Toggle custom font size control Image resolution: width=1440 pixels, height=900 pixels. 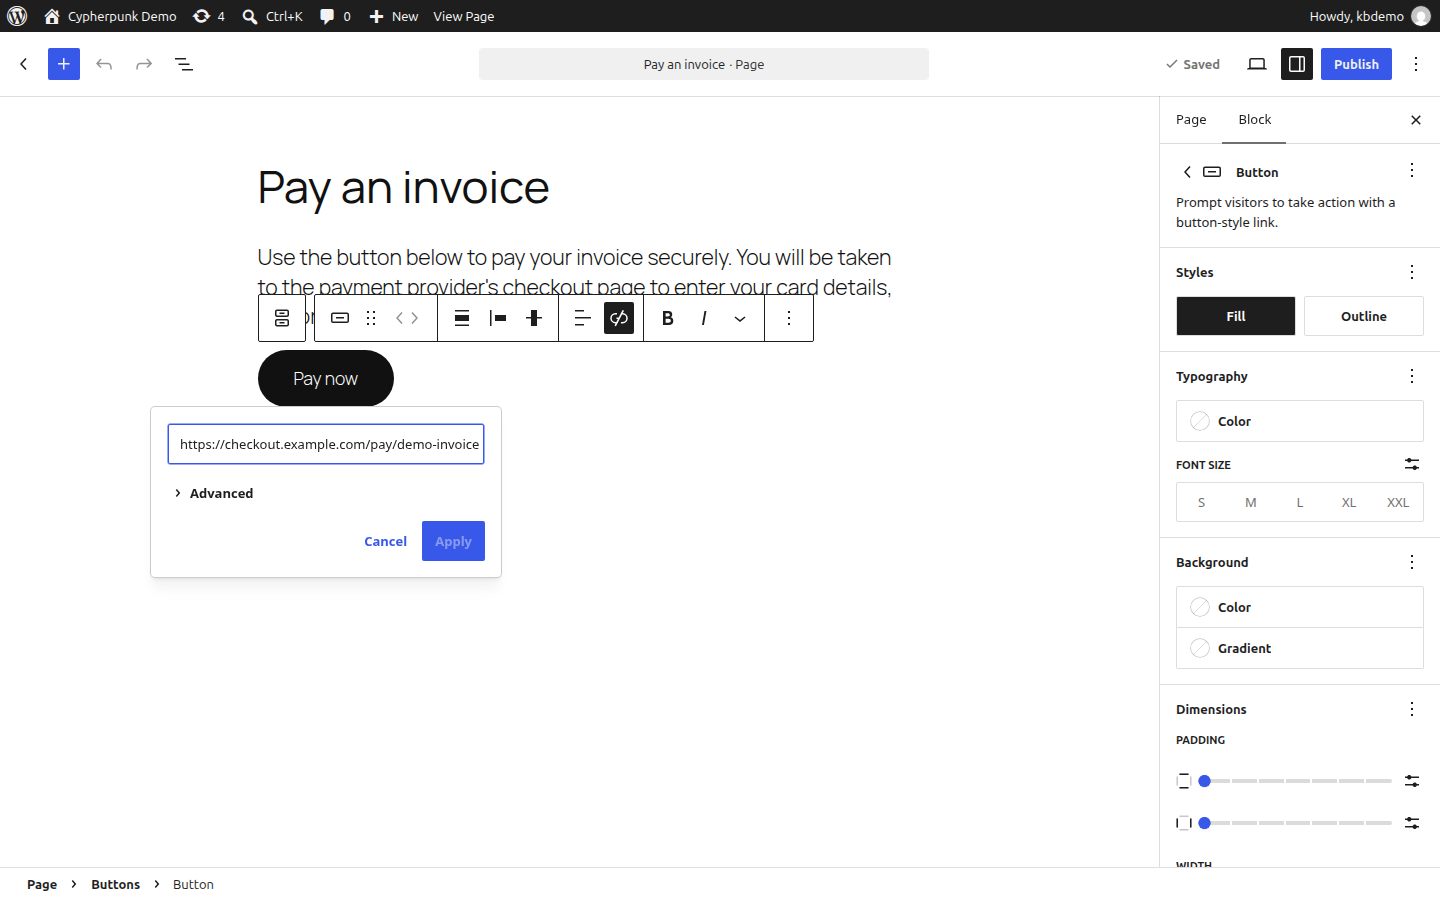[1412, 464]
